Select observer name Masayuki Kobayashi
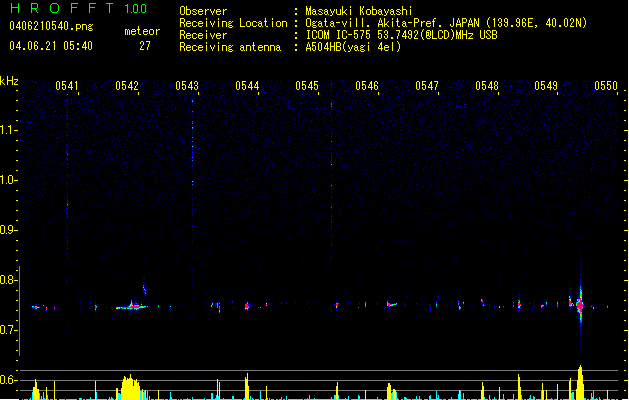 359,11
